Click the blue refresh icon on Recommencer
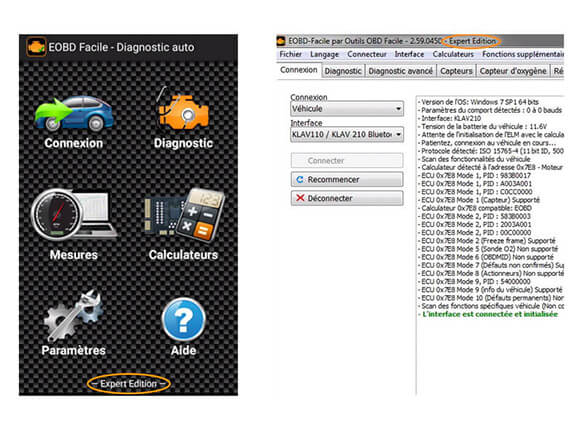This screenshot has width=580, height=438. pyautogui.click(x=300, y=179)
